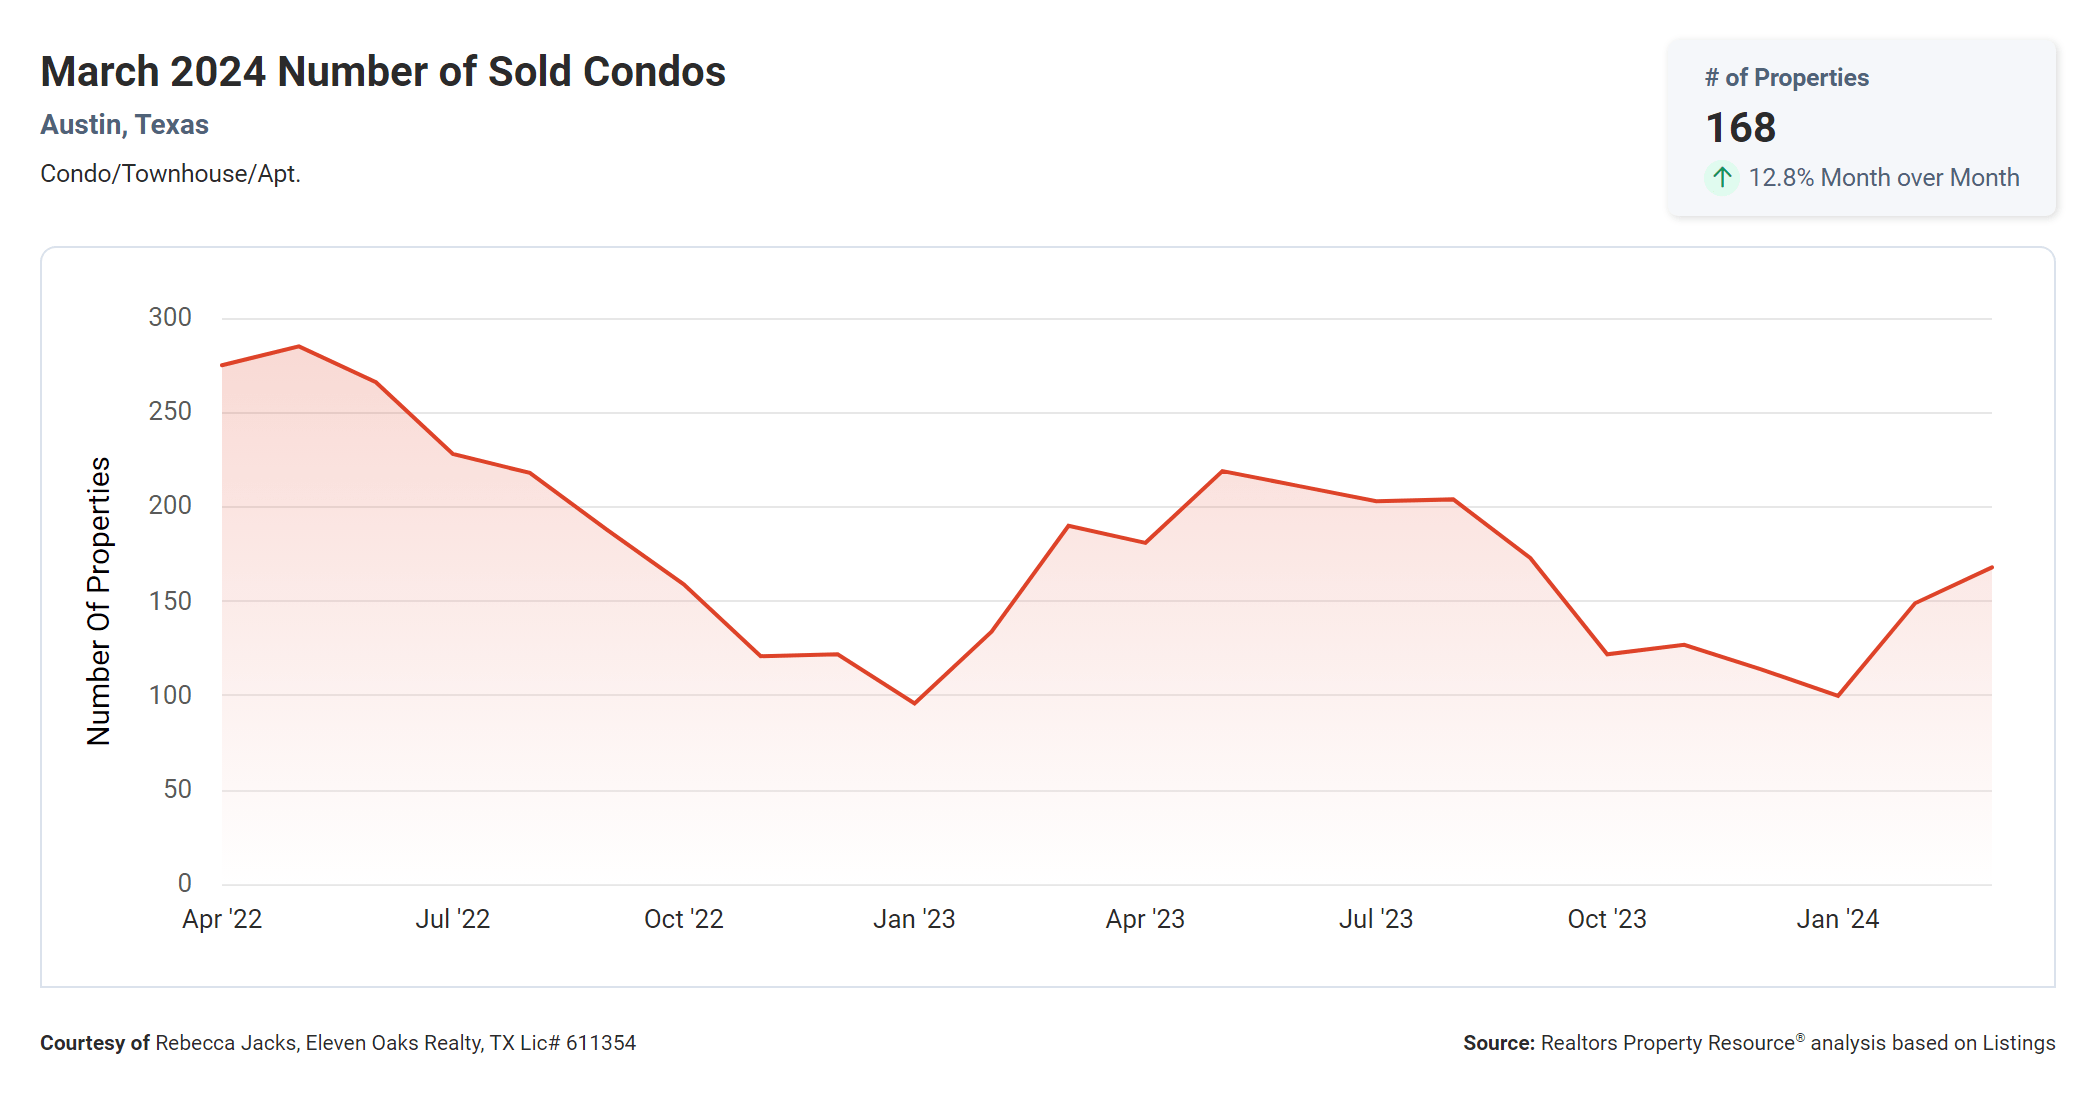Click the Oct '22 x-axis label

[684, 919]
